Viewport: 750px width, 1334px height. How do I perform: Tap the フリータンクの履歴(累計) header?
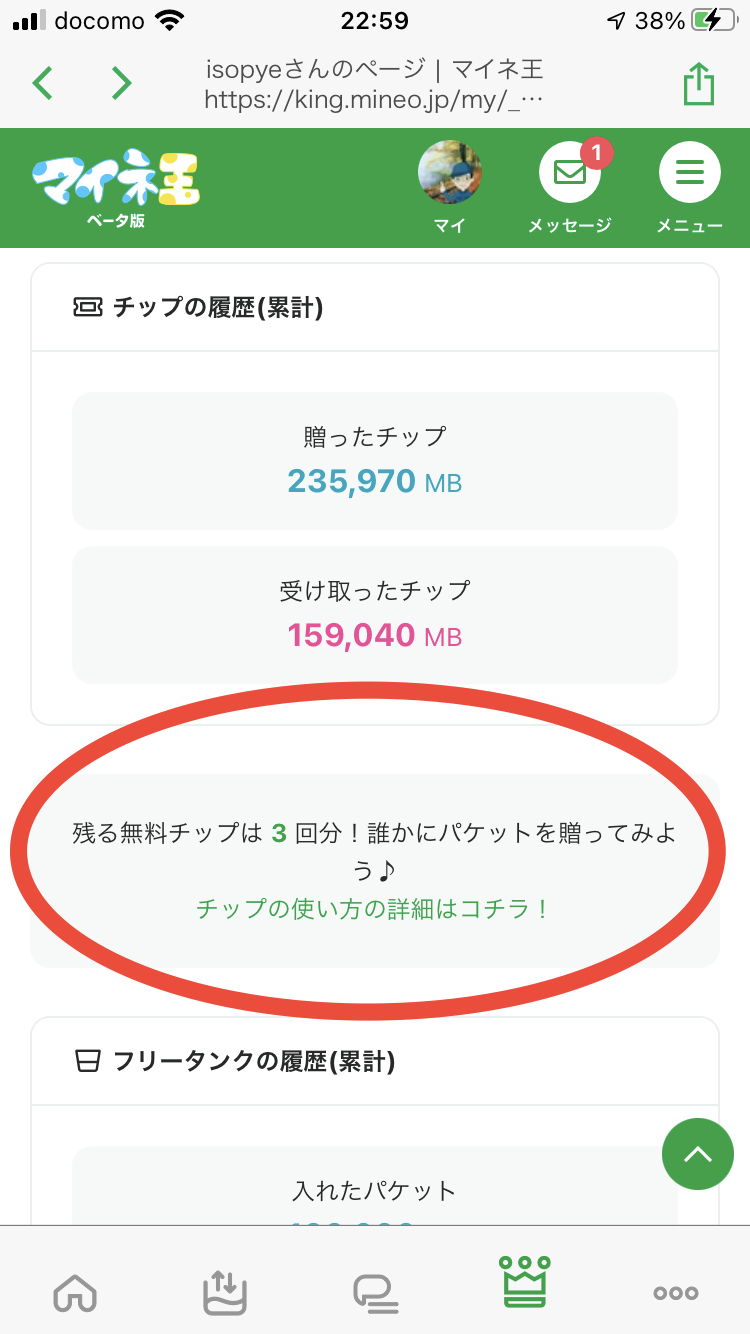click(x=254, y=1061)
